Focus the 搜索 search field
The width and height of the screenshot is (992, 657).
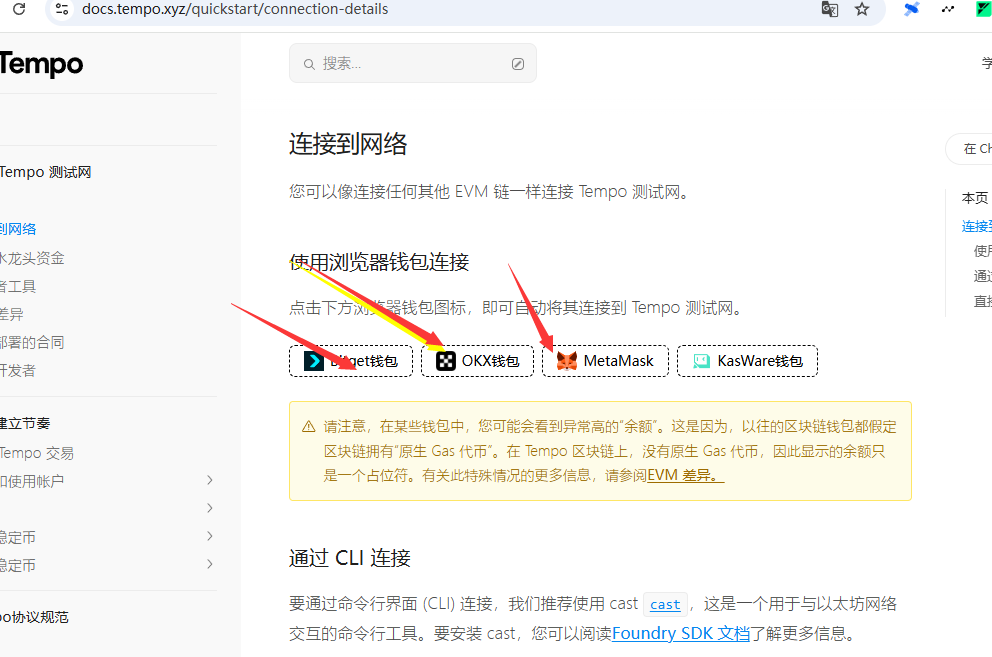410,64
